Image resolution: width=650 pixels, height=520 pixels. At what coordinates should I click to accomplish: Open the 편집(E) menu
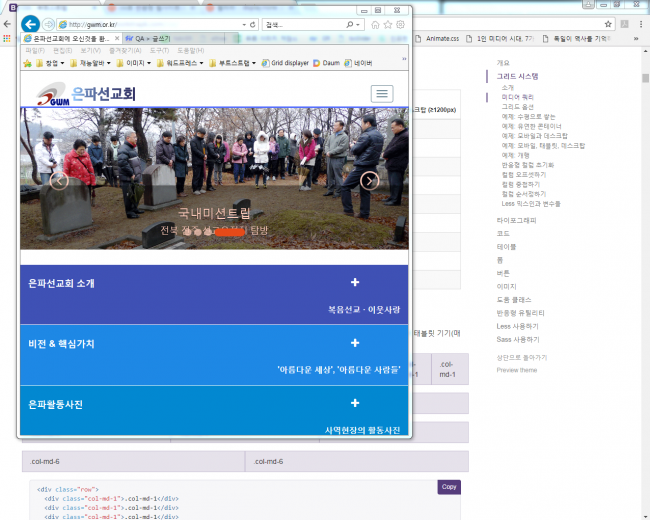(63, 51)
